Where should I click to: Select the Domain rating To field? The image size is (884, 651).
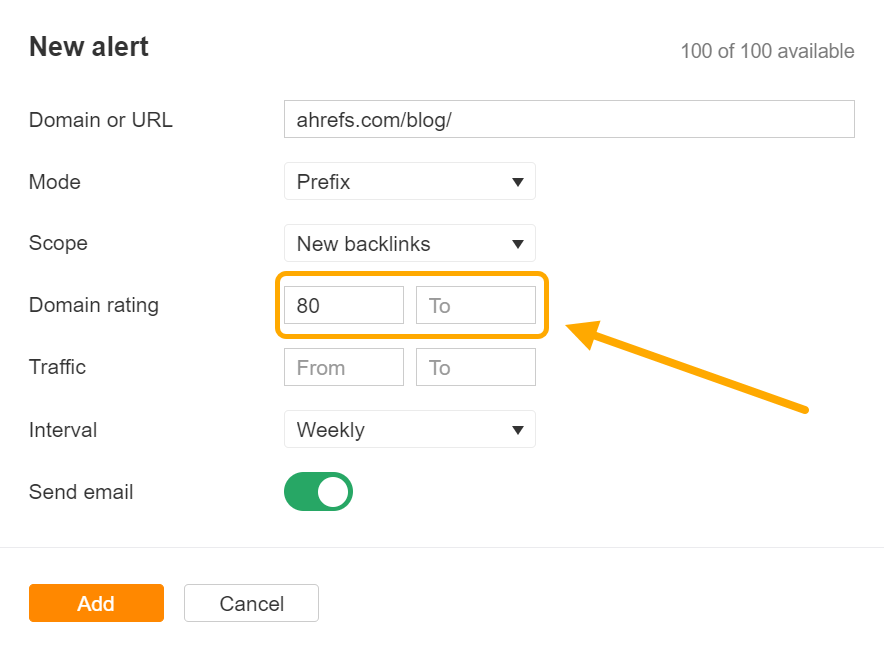[x=475, y=305]
